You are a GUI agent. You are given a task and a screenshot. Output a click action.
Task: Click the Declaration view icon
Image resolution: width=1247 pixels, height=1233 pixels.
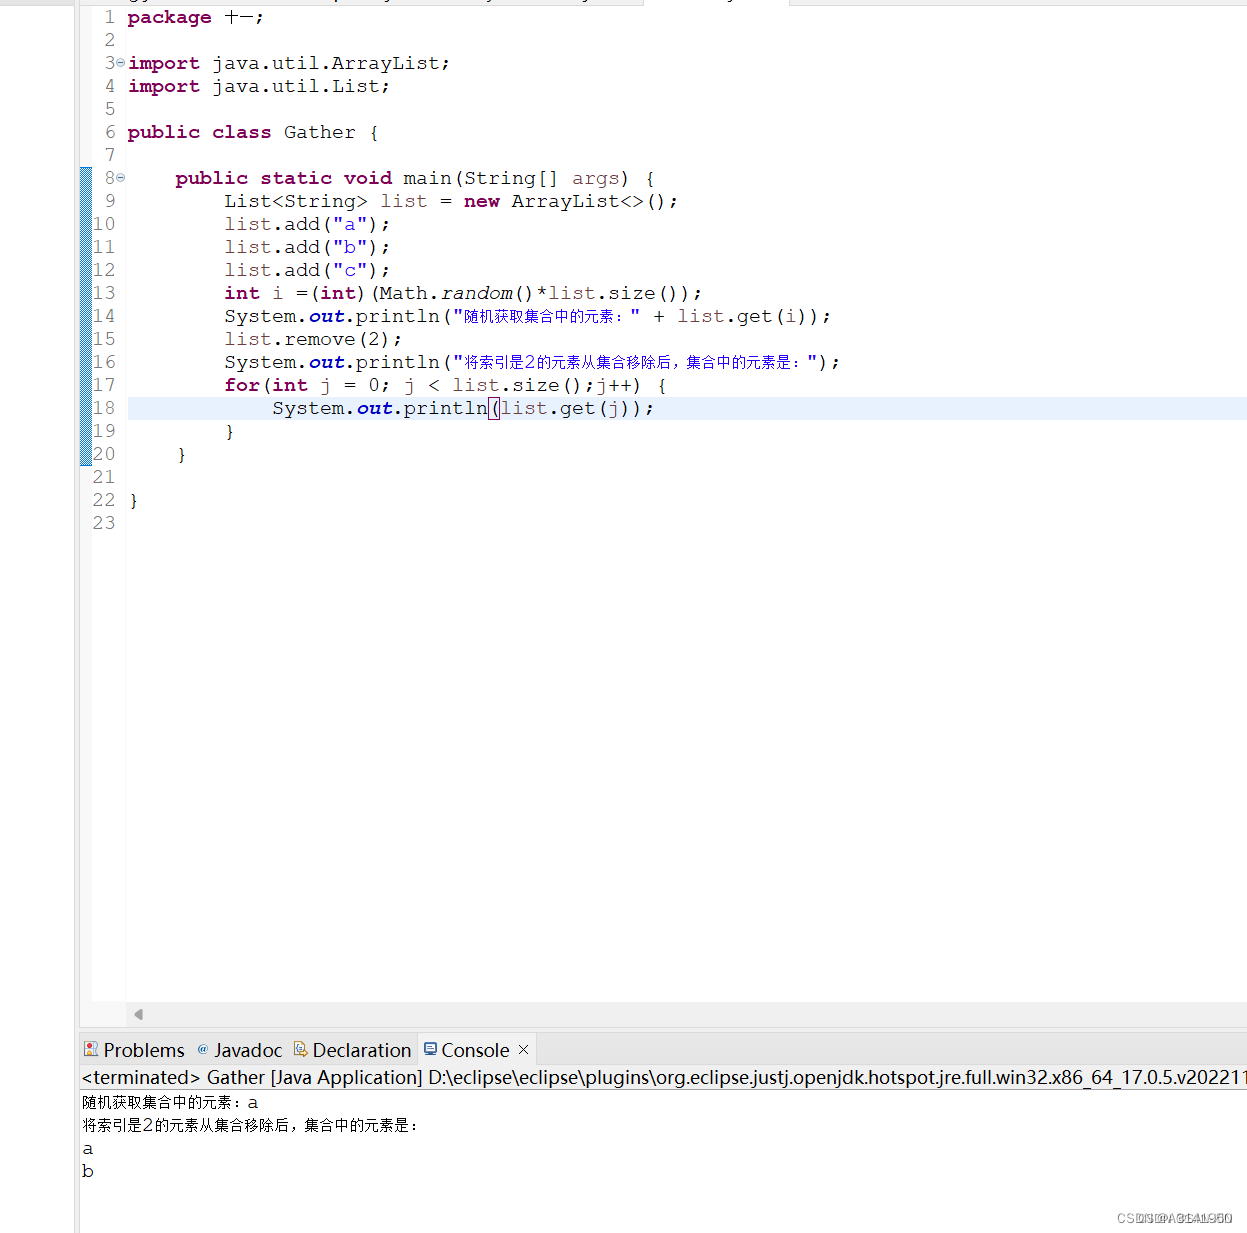click(301, 1050)
